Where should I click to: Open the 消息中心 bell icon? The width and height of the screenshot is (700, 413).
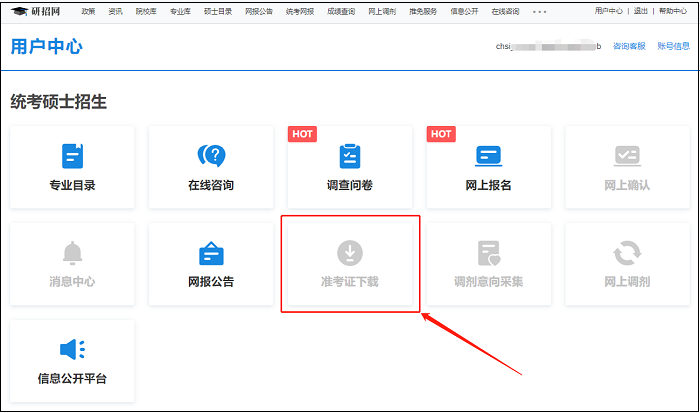(x=72, y=252)
